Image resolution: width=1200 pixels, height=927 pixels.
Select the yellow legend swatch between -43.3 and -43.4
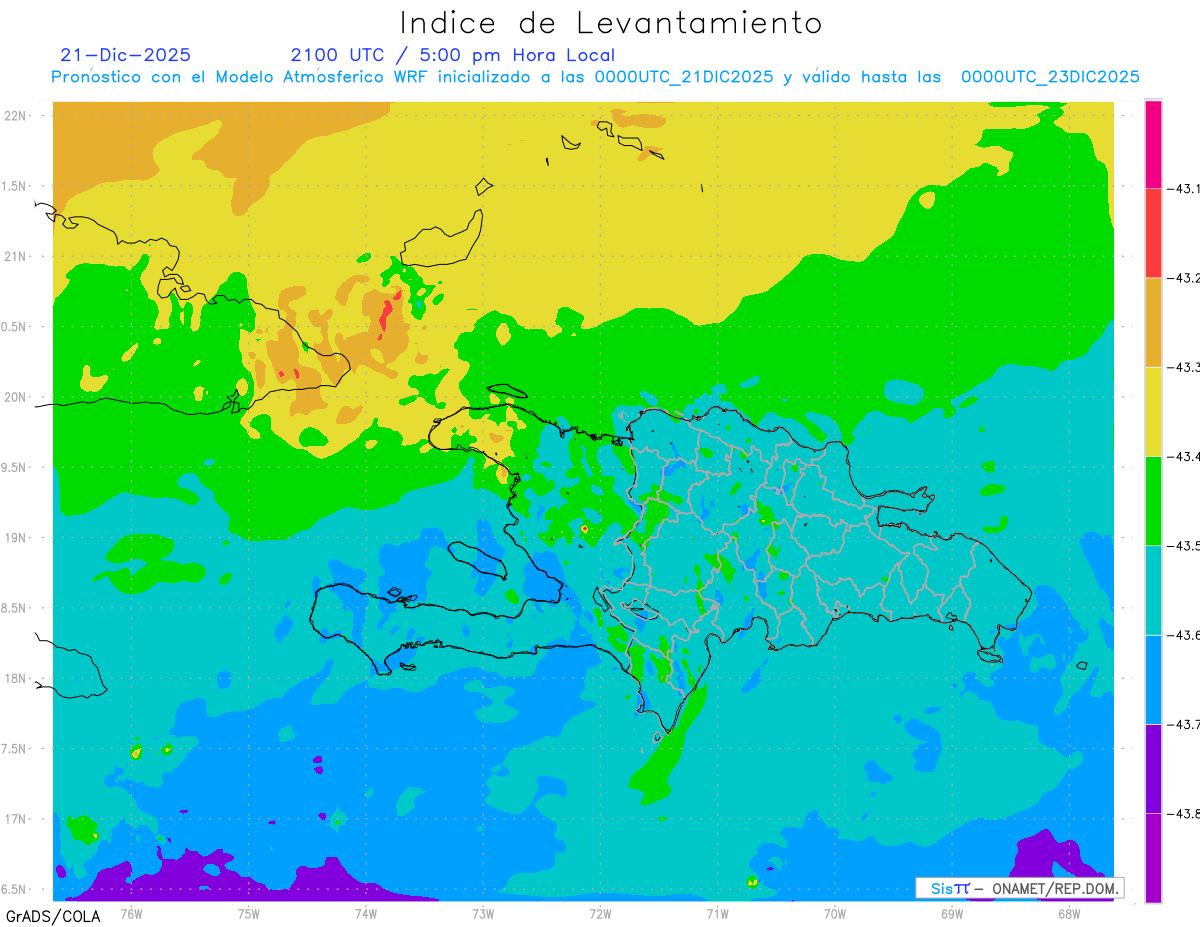pos(1153,411)
